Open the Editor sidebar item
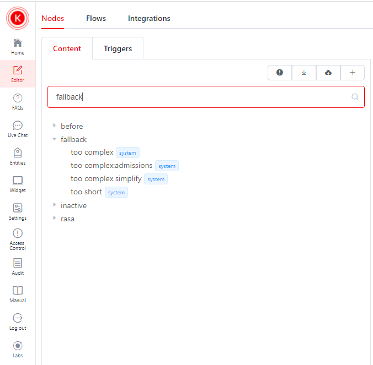This screenshot has width=373, height=365. point(17,74)
